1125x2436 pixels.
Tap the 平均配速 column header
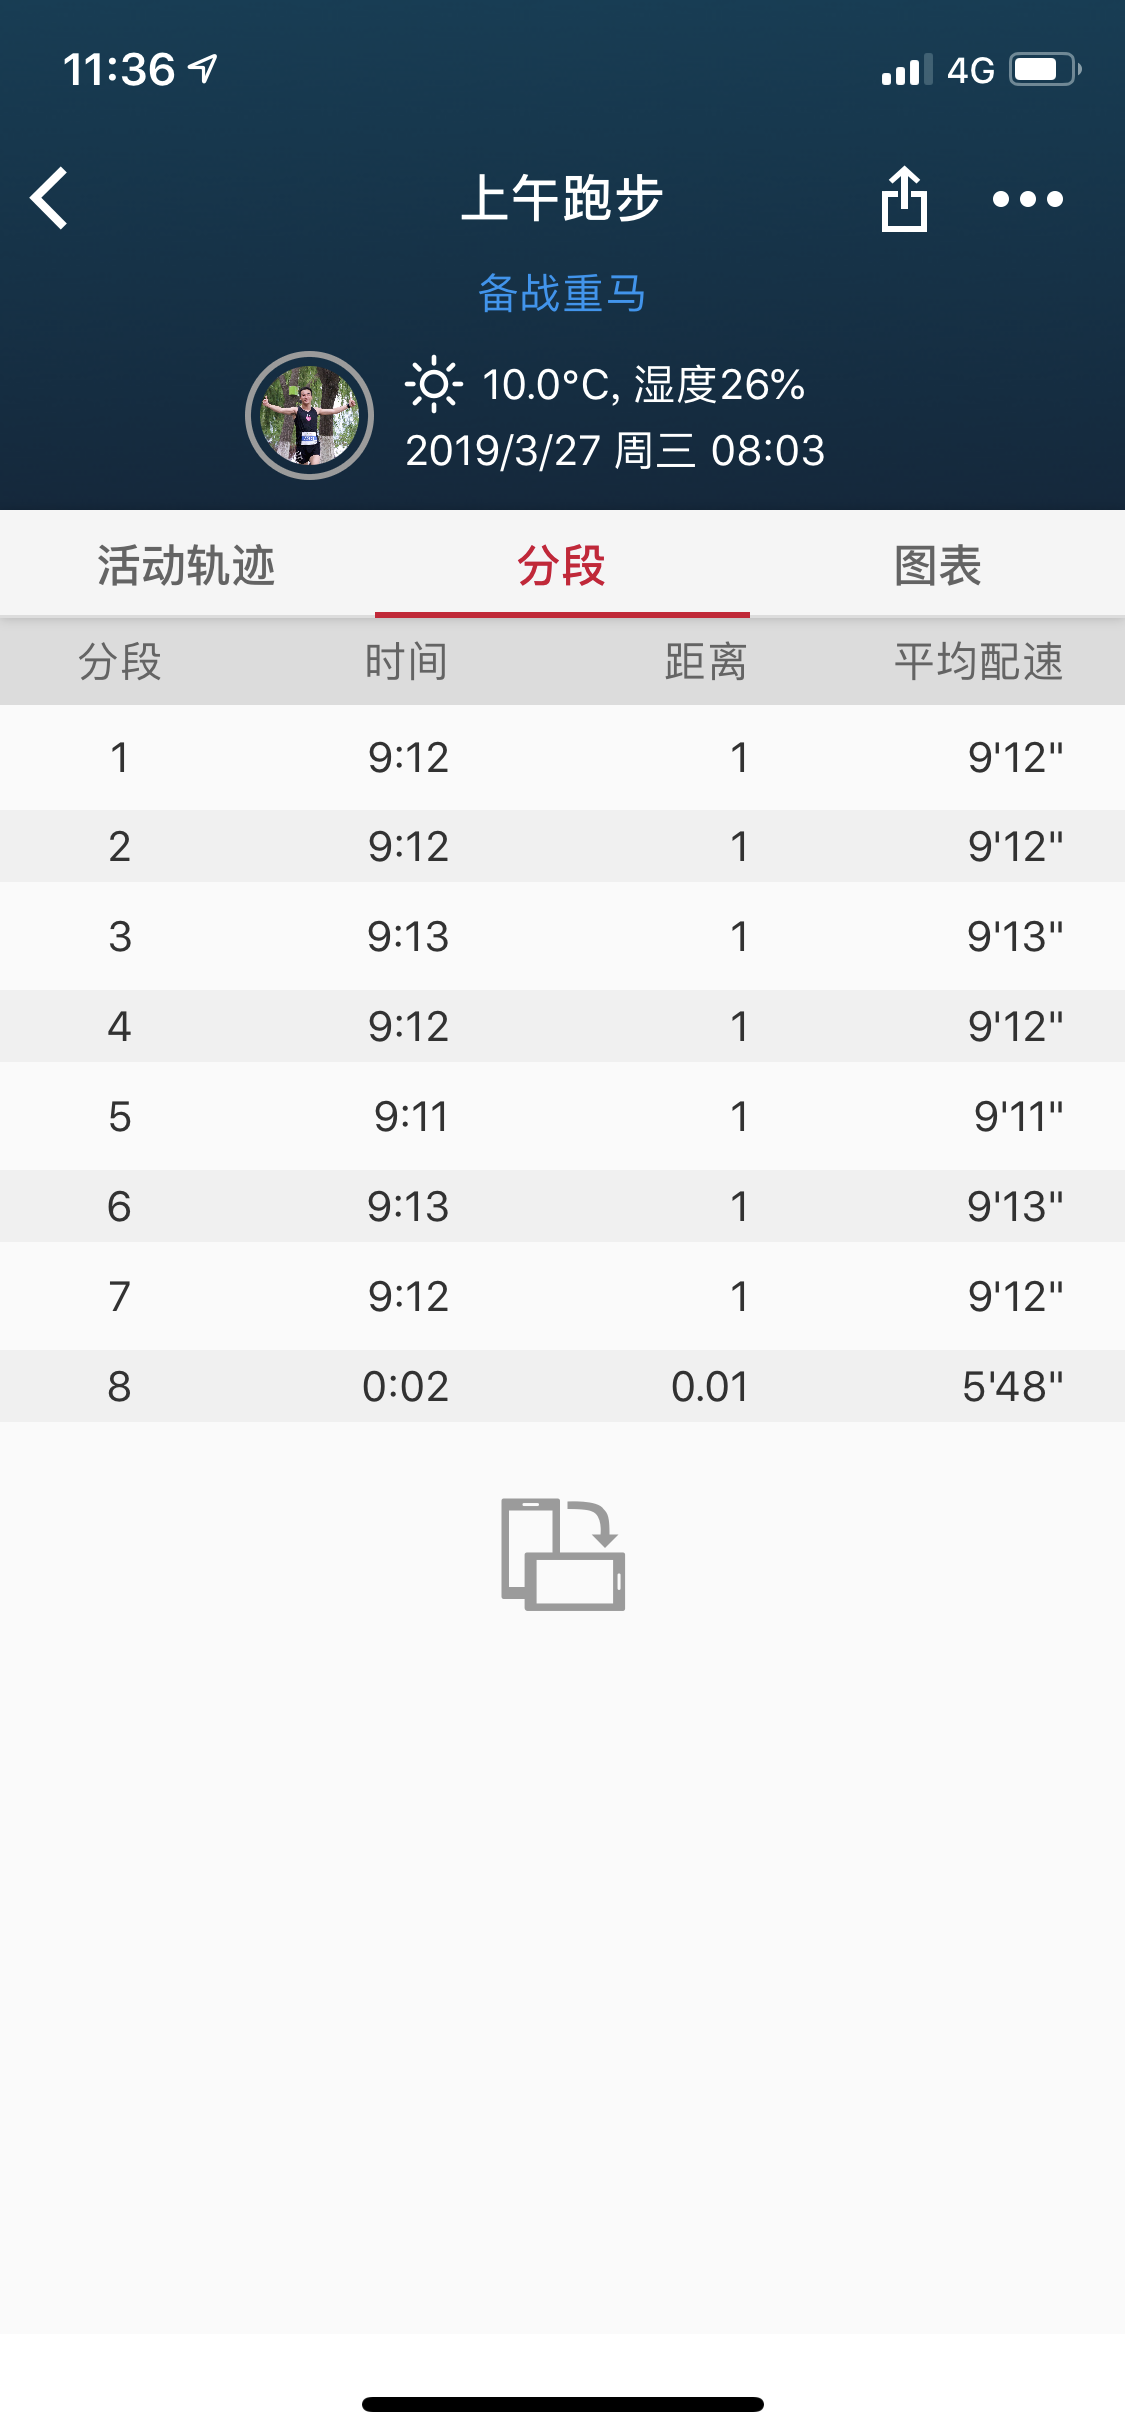(x=978, y=662)
